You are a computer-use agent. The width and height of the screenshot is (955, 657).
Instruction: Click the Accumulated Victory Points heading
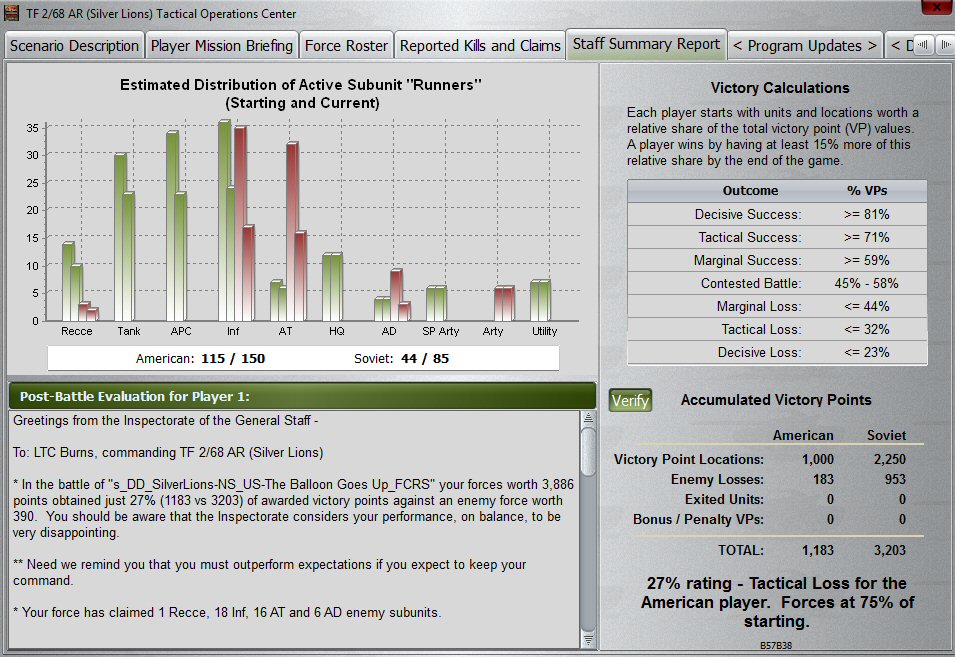tap(776, 400)
